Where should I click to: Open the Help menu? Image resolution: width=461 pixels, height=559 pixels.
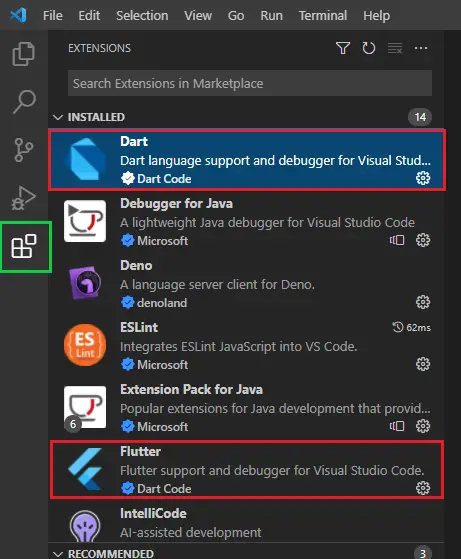point(377,16)
